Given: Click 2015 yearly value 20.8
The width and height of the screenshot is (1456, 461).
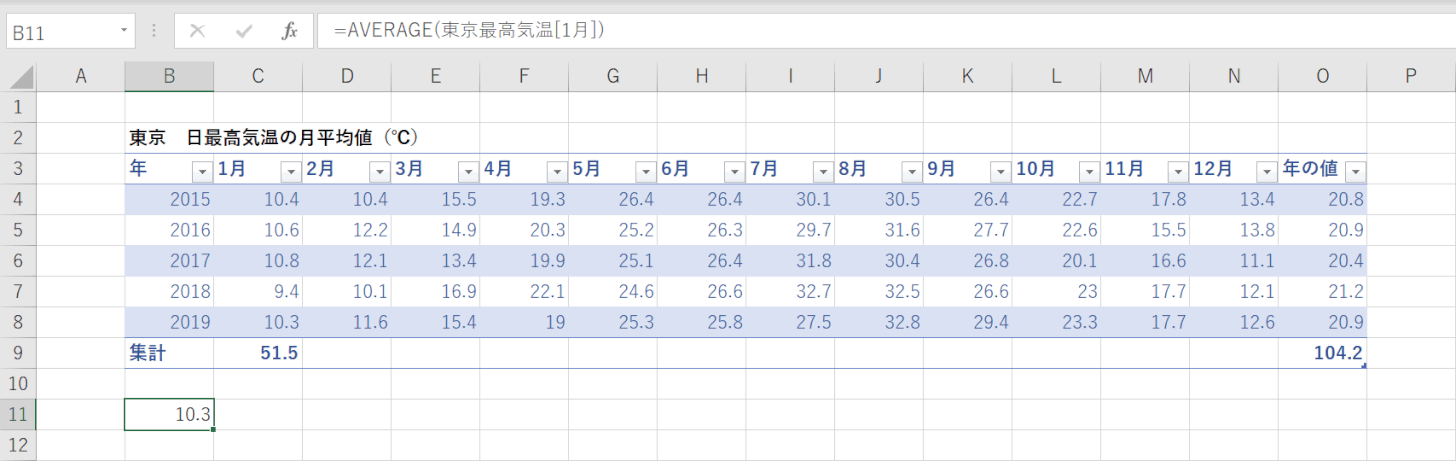Looking at the screenshot, I should coord(1323,199).
